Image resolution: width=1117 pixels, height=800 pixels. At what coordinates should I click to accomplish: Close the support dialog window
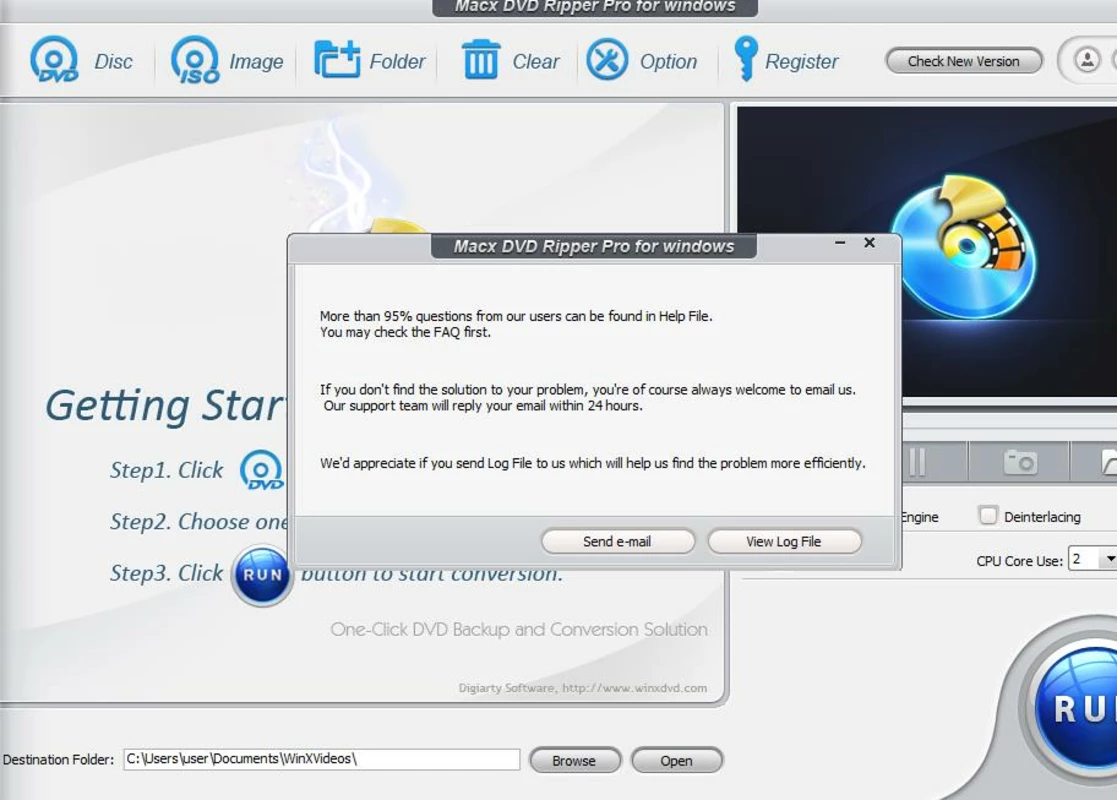click(869, 243)
